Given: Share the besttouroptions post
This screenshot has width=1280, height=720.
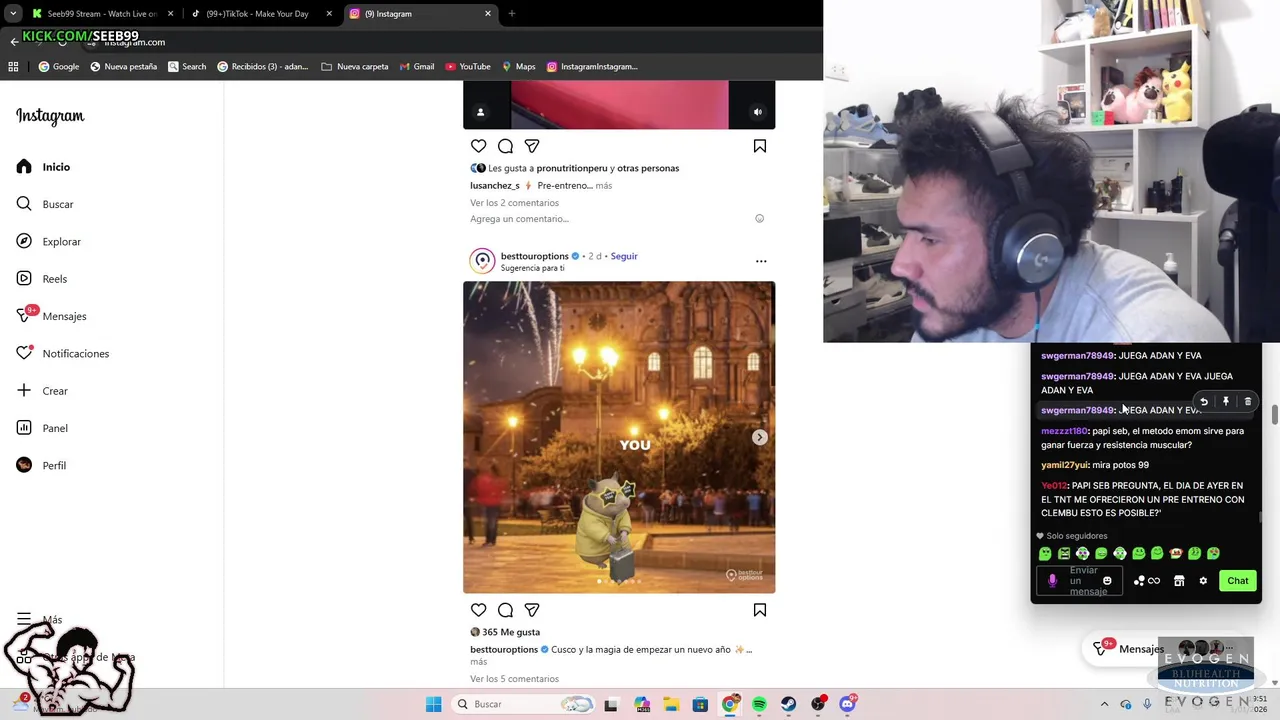Looking at the screenshot, I should pyautogui.click(x=532, y=610).
